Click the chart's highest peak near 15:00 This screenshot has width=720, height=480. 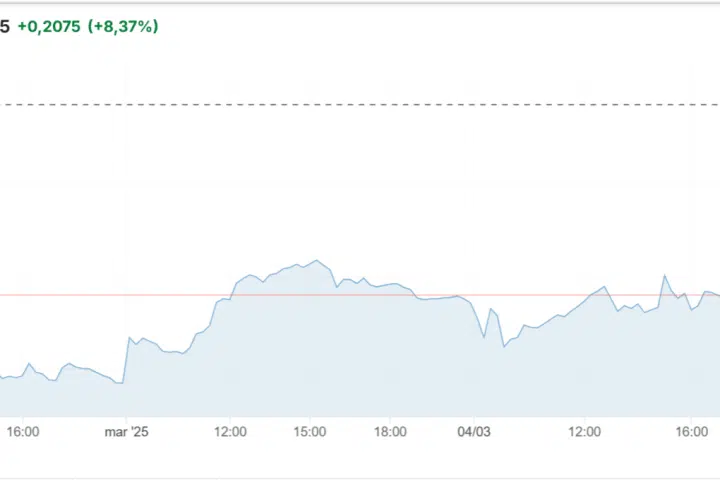[317, 261]
